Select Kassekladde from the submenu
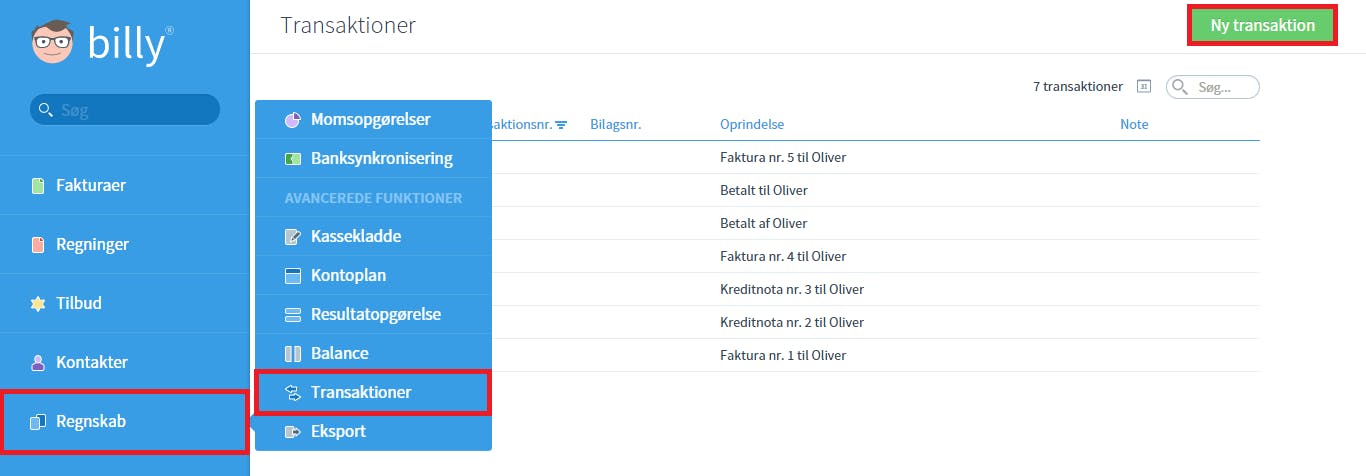This screenshot has height=476, width=1366. [373, 237]
